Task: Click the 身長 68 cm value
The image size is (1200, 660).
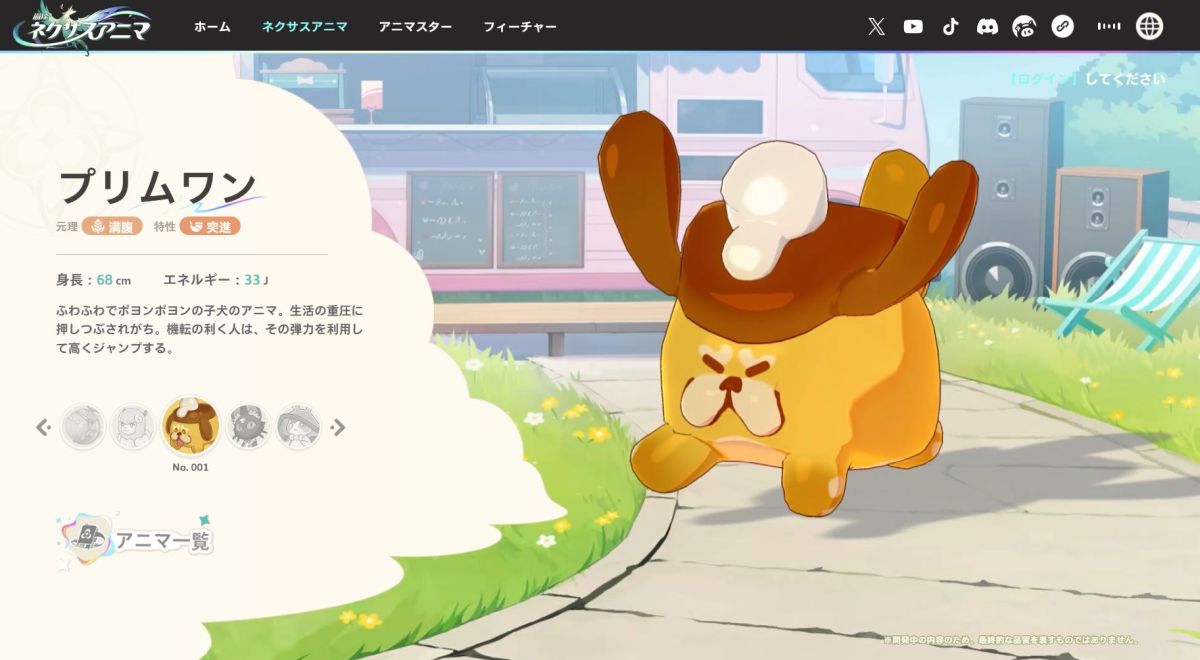Action: (x=94, y=280)
